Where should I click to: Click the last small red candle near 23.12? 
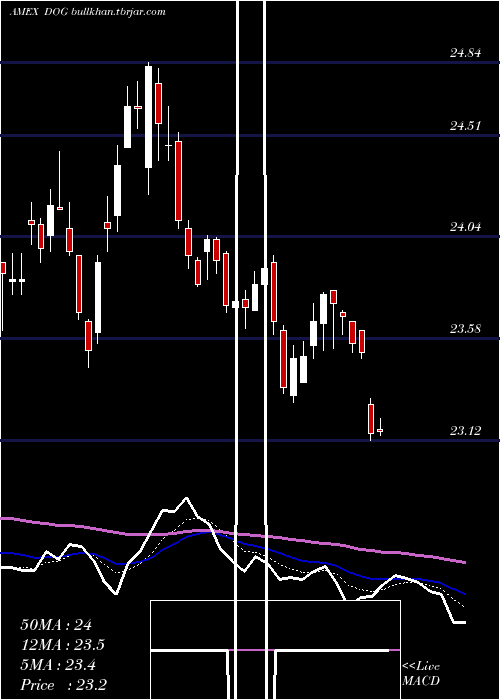pyautogui.click(x=380, y=430)
